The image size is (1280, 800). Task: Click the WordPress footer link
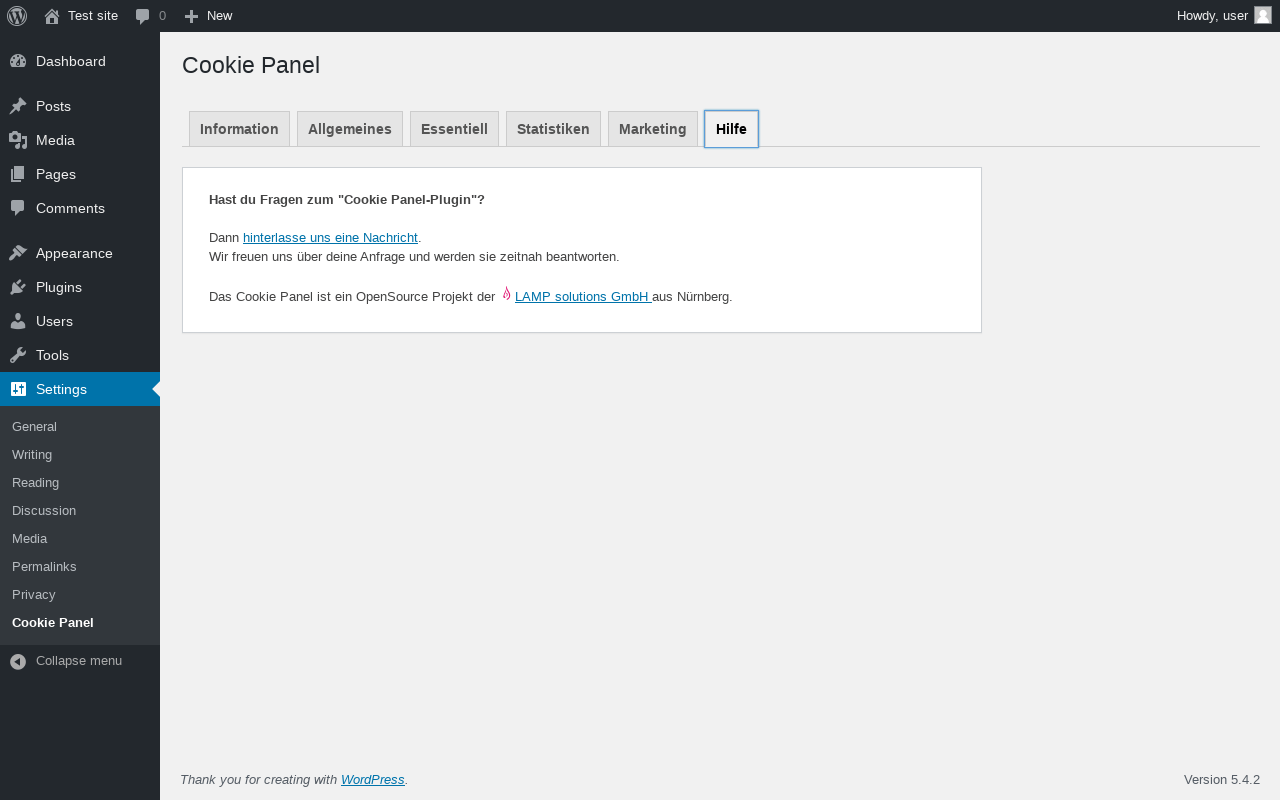373,779
